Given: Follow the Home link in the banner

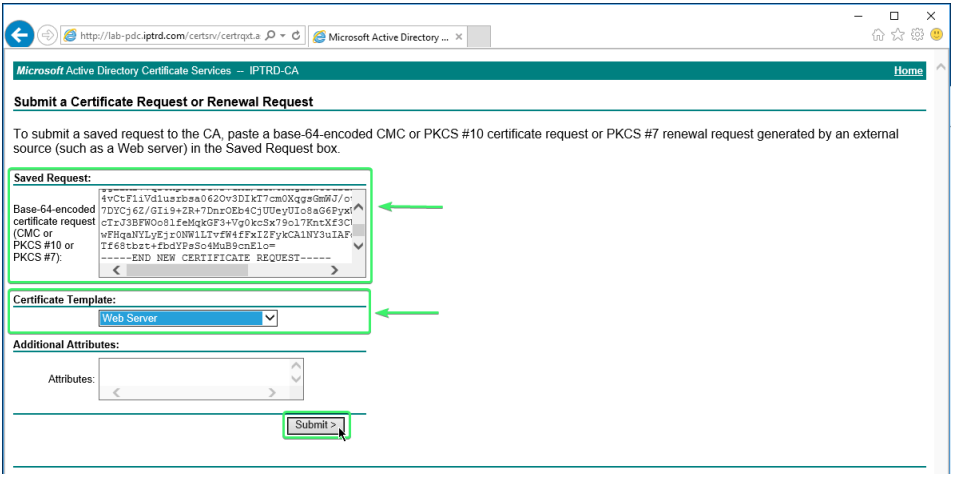Looking at the screenshot, I should [907, 71].
